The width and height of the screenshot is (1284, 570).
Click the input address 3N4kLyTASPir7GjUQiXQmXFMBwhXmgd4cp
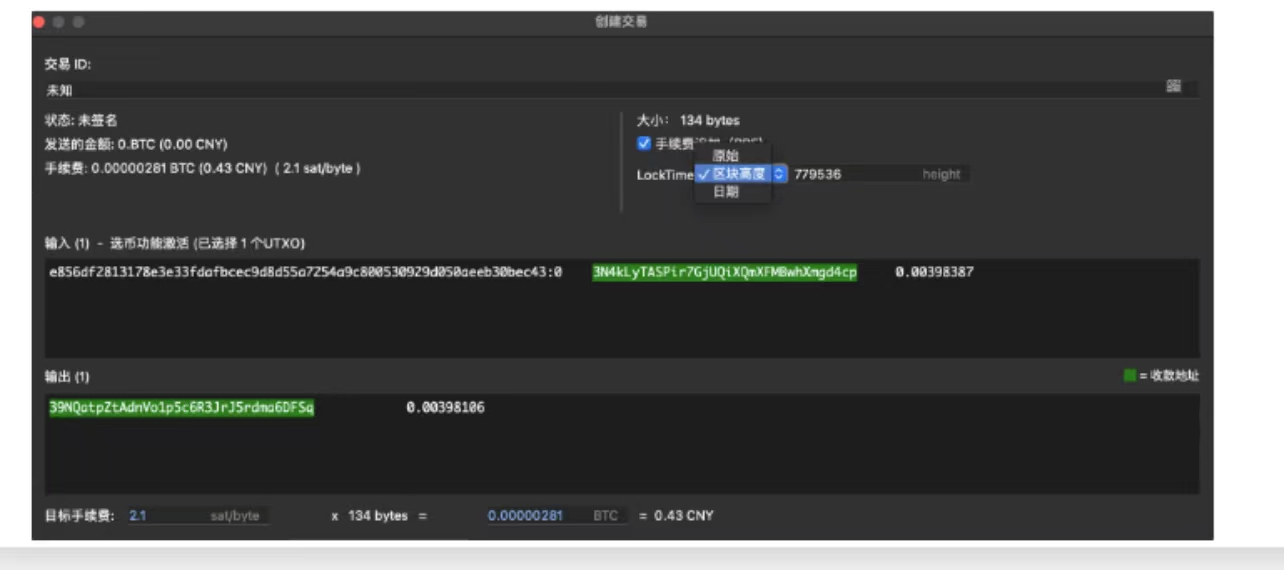point(724,272)
